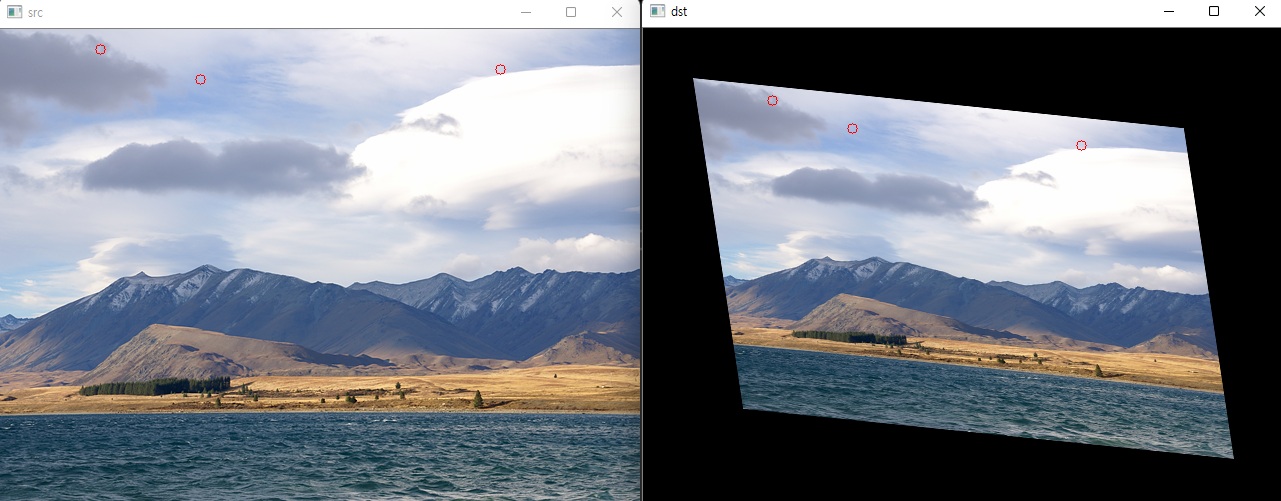Click the src window's app icon
Viewport: 1281px width, 501px height.
14,12
